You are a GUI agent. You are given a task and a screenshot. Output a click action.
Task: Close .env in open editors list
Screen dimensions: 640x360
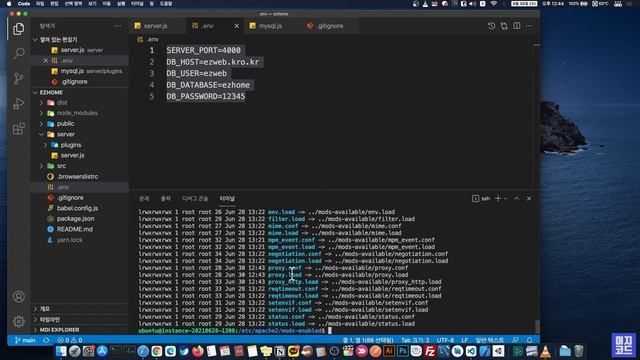[x=45, y=60]
